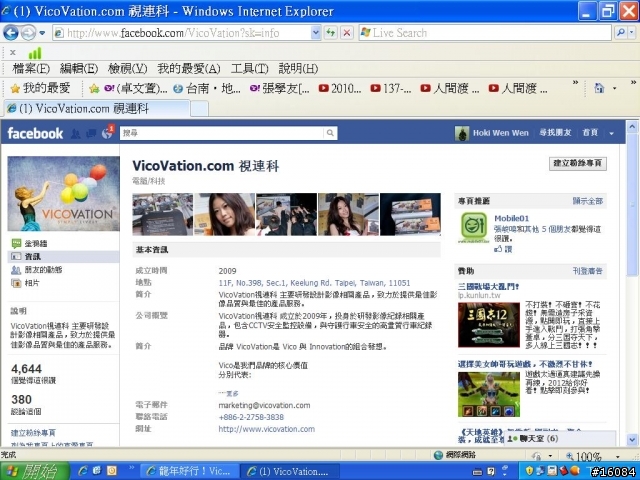Click the add-to-favorites-bar star icon

tap(94, 88)
